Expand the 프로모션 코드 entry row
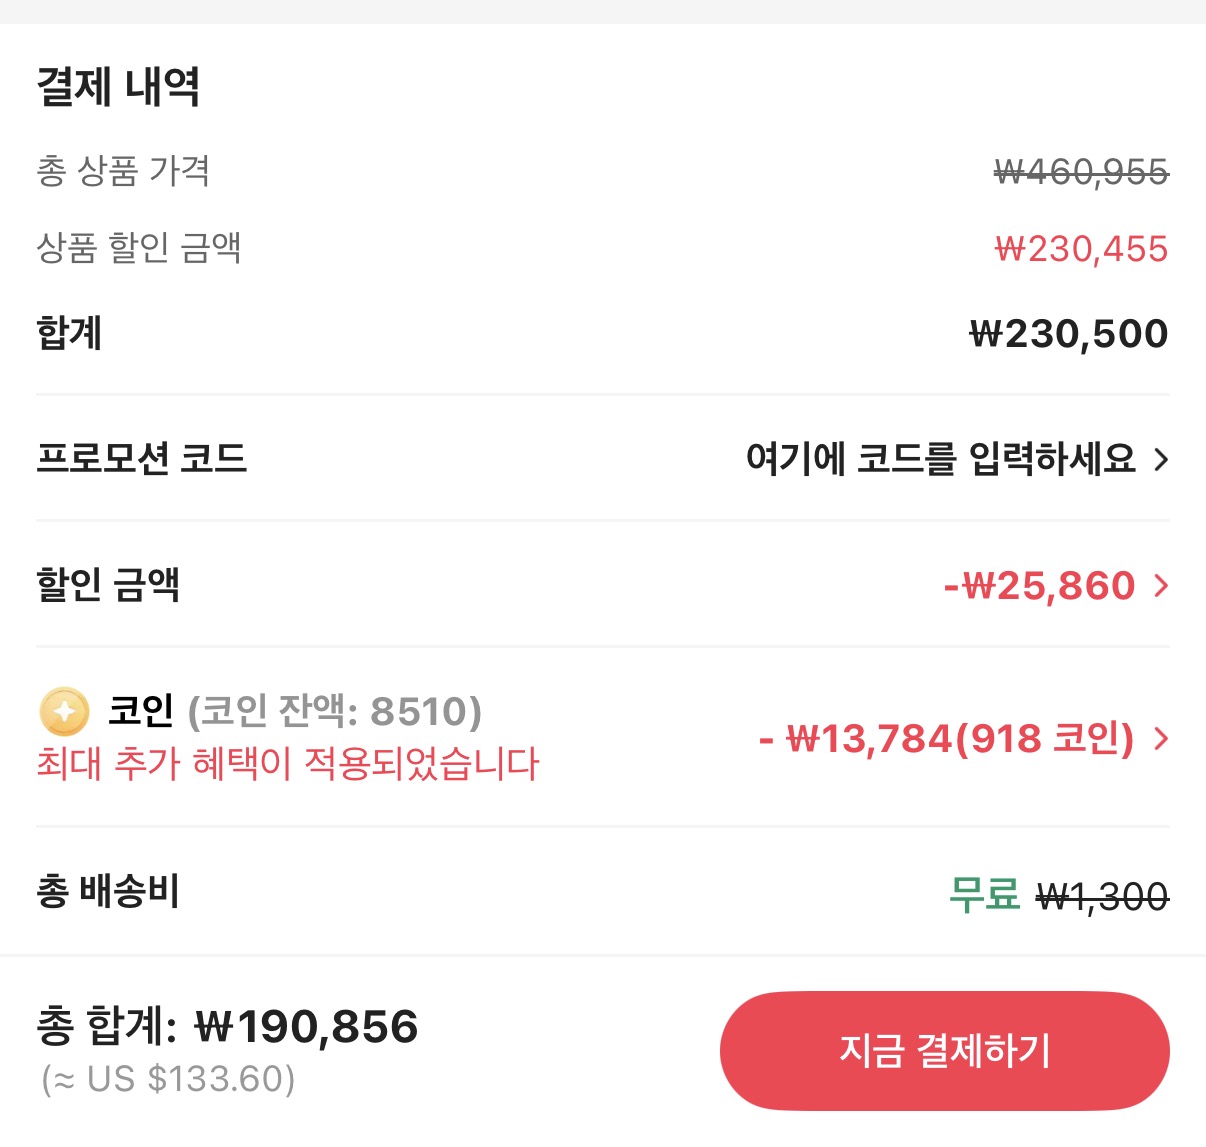 pyautogui.click(x=140, y=460)
